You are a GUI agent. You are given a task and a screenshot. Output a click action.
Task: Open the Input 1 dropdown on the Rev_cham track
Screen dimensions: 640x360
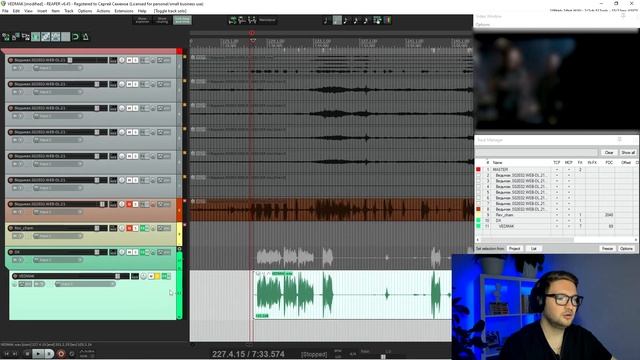tap(58, 236)
